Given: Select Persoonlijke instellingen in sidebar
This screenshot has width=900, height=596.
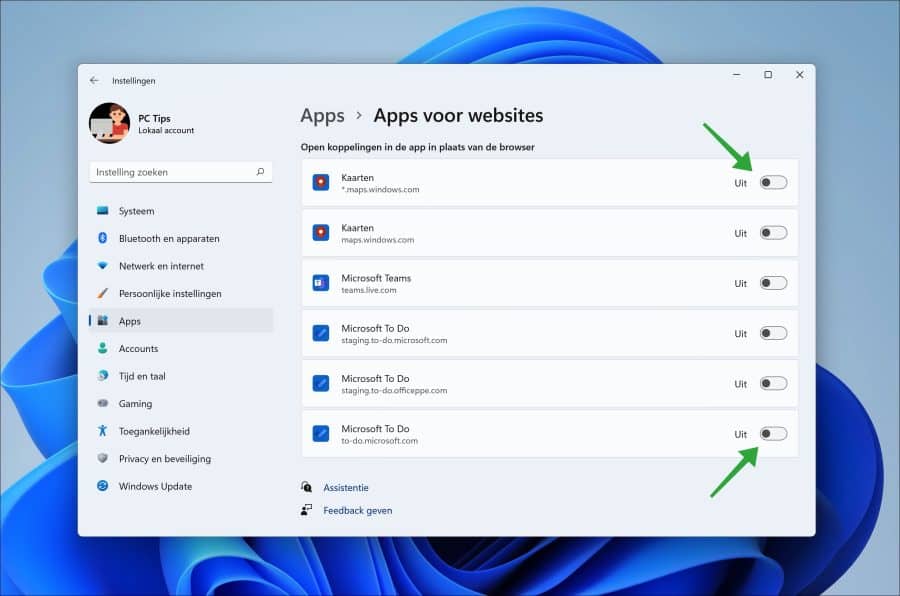Looking at the screenshot, I should (181, 293).
